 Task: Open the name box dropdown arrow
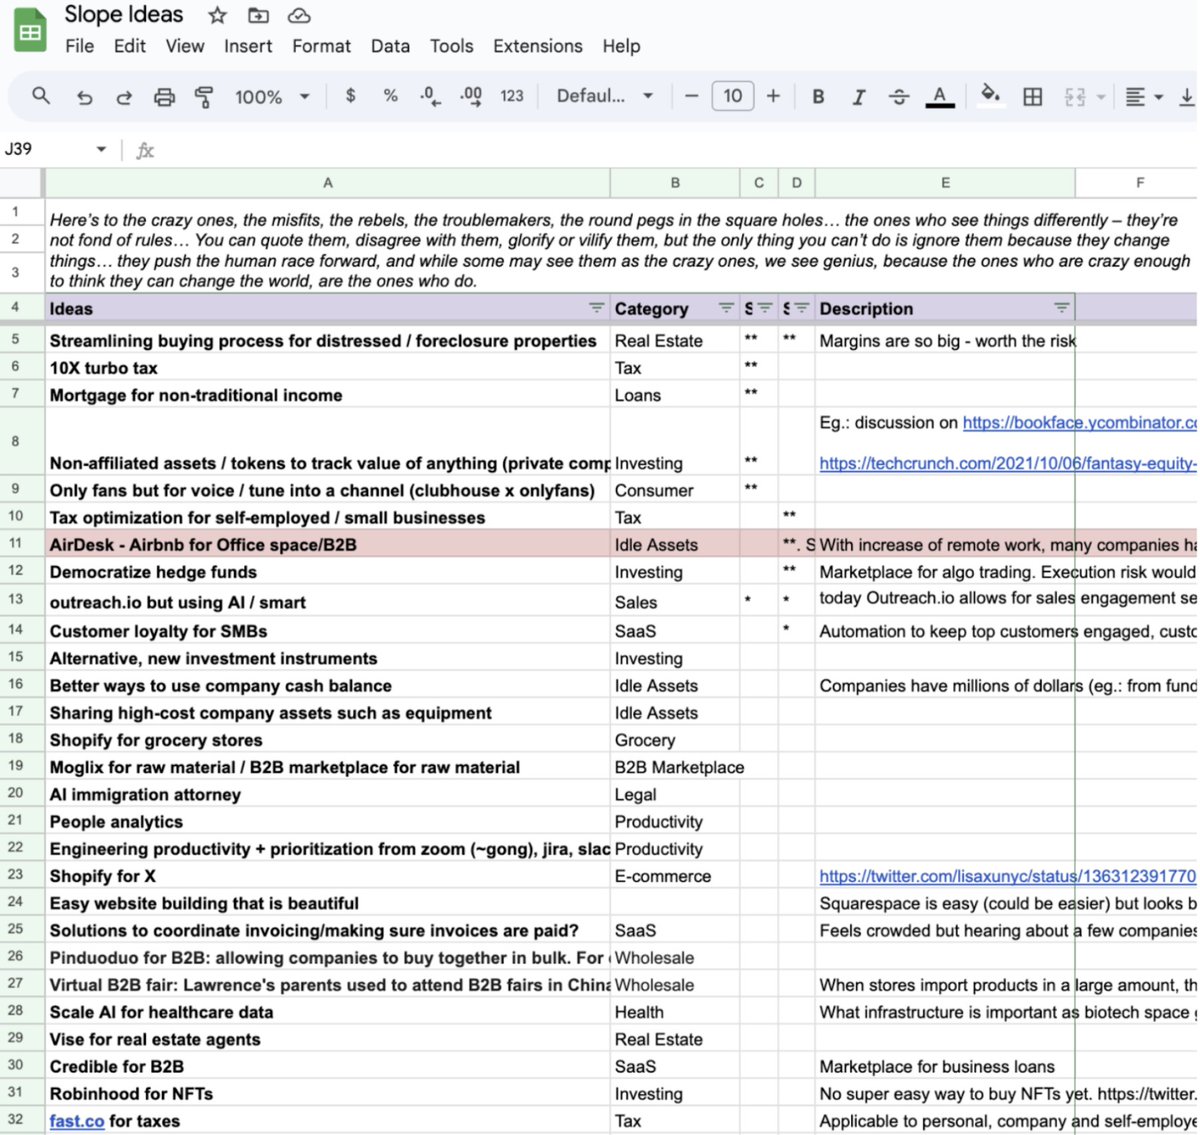[101, 149]
